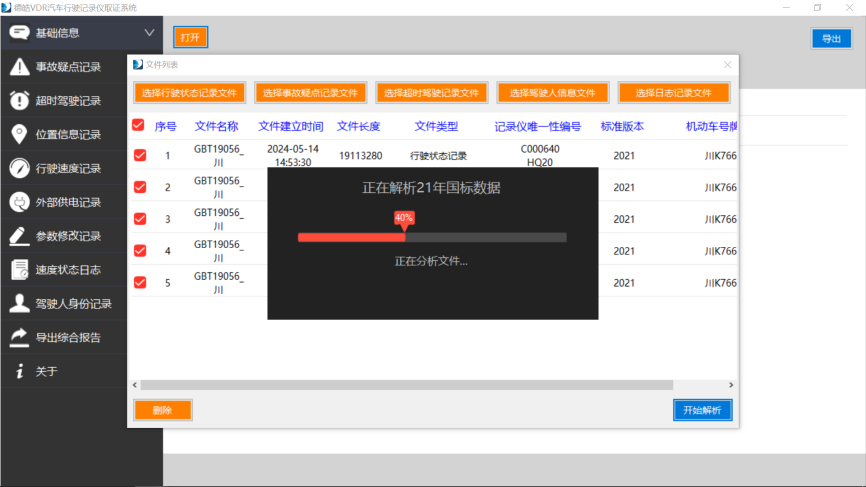Screen dimensions: 866x487
Task: Sort by 记录仪唯一性编号 column header
Action: point(537,126)
